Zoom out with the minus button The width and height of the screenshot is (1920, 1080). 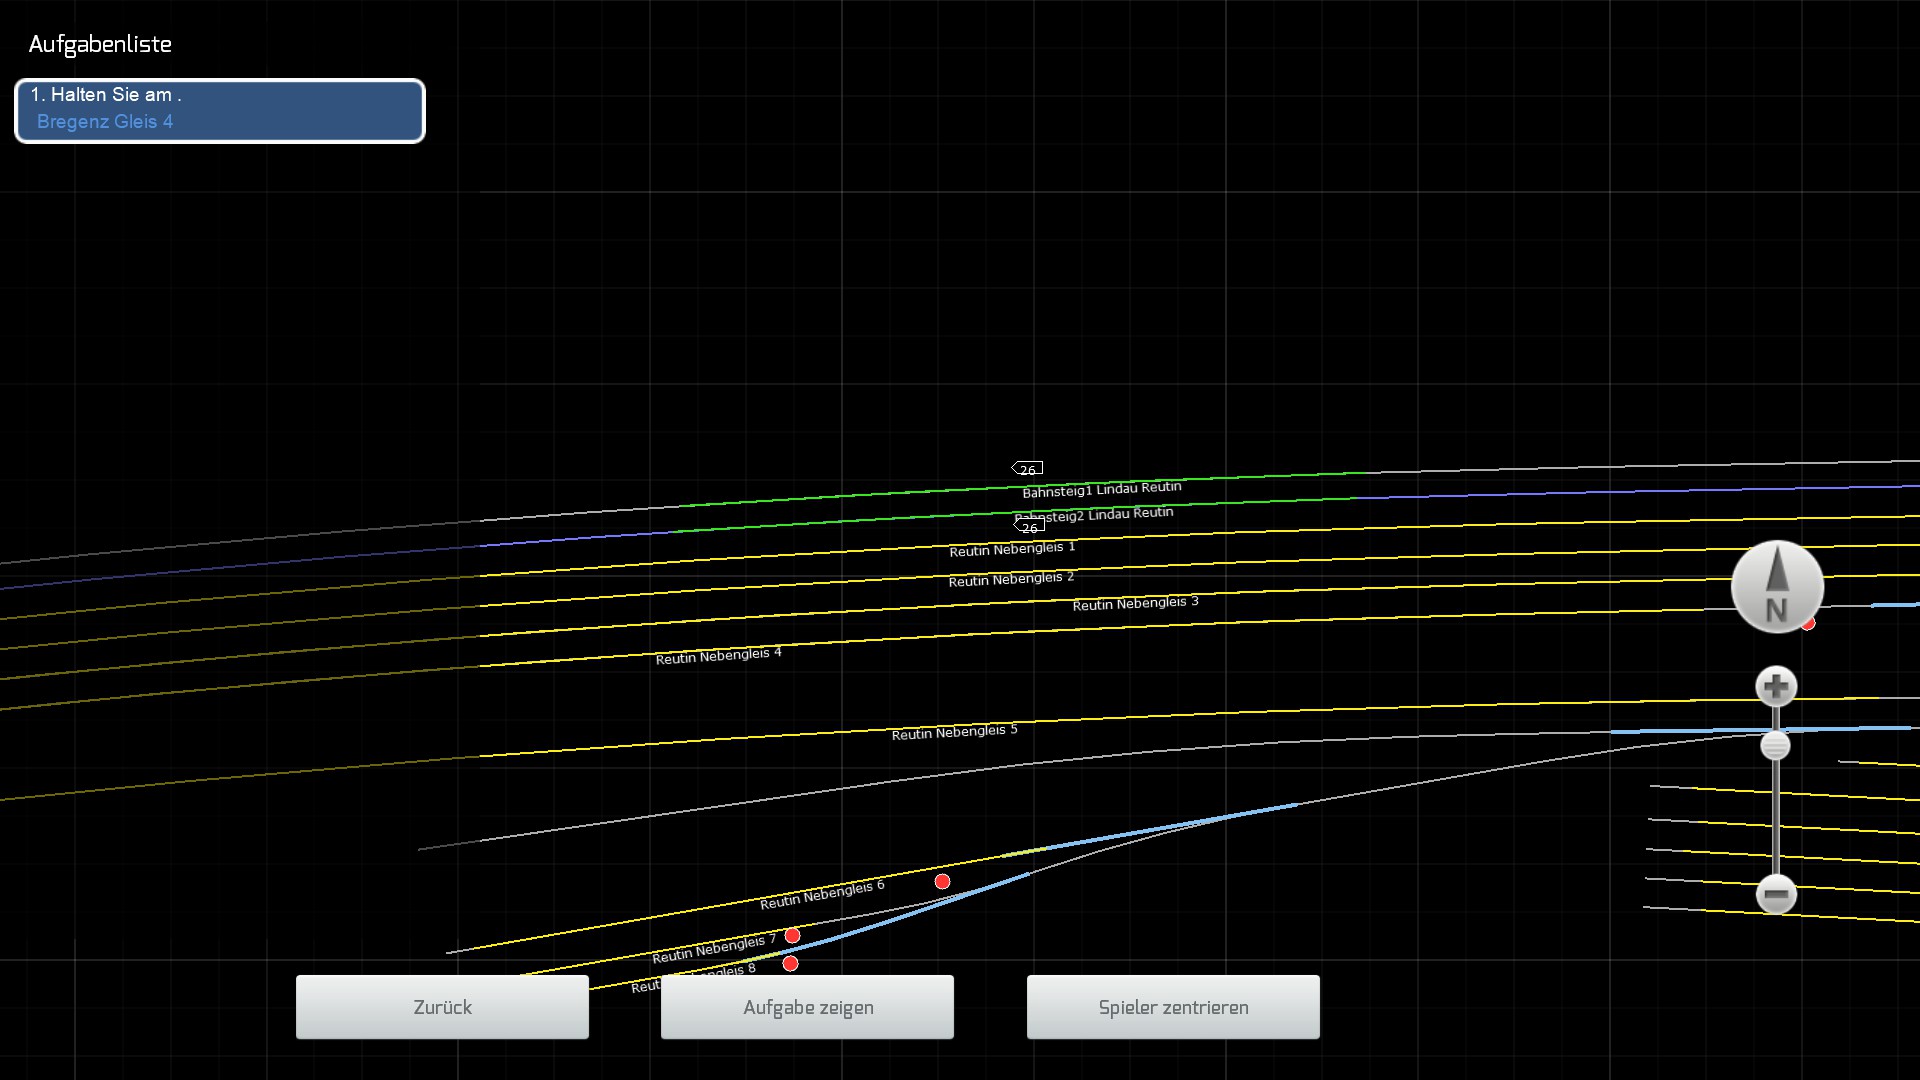(1776, 894)
